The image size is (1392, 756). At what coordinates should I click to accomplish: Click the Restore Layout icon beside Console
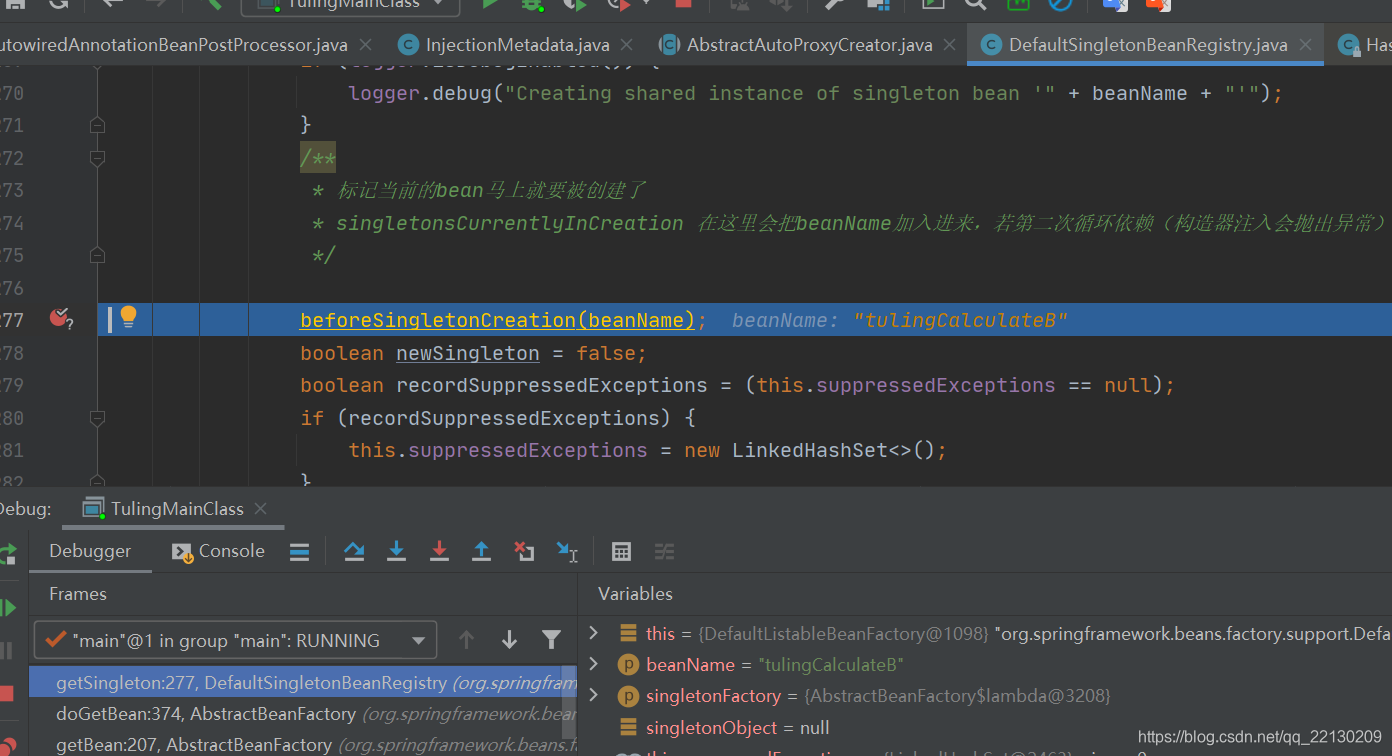[299, 551]
